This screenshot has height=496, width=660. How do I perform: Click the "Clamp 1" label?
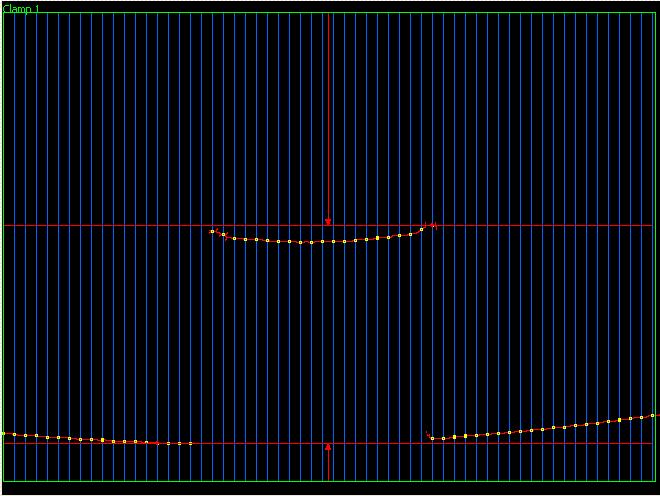21,8
